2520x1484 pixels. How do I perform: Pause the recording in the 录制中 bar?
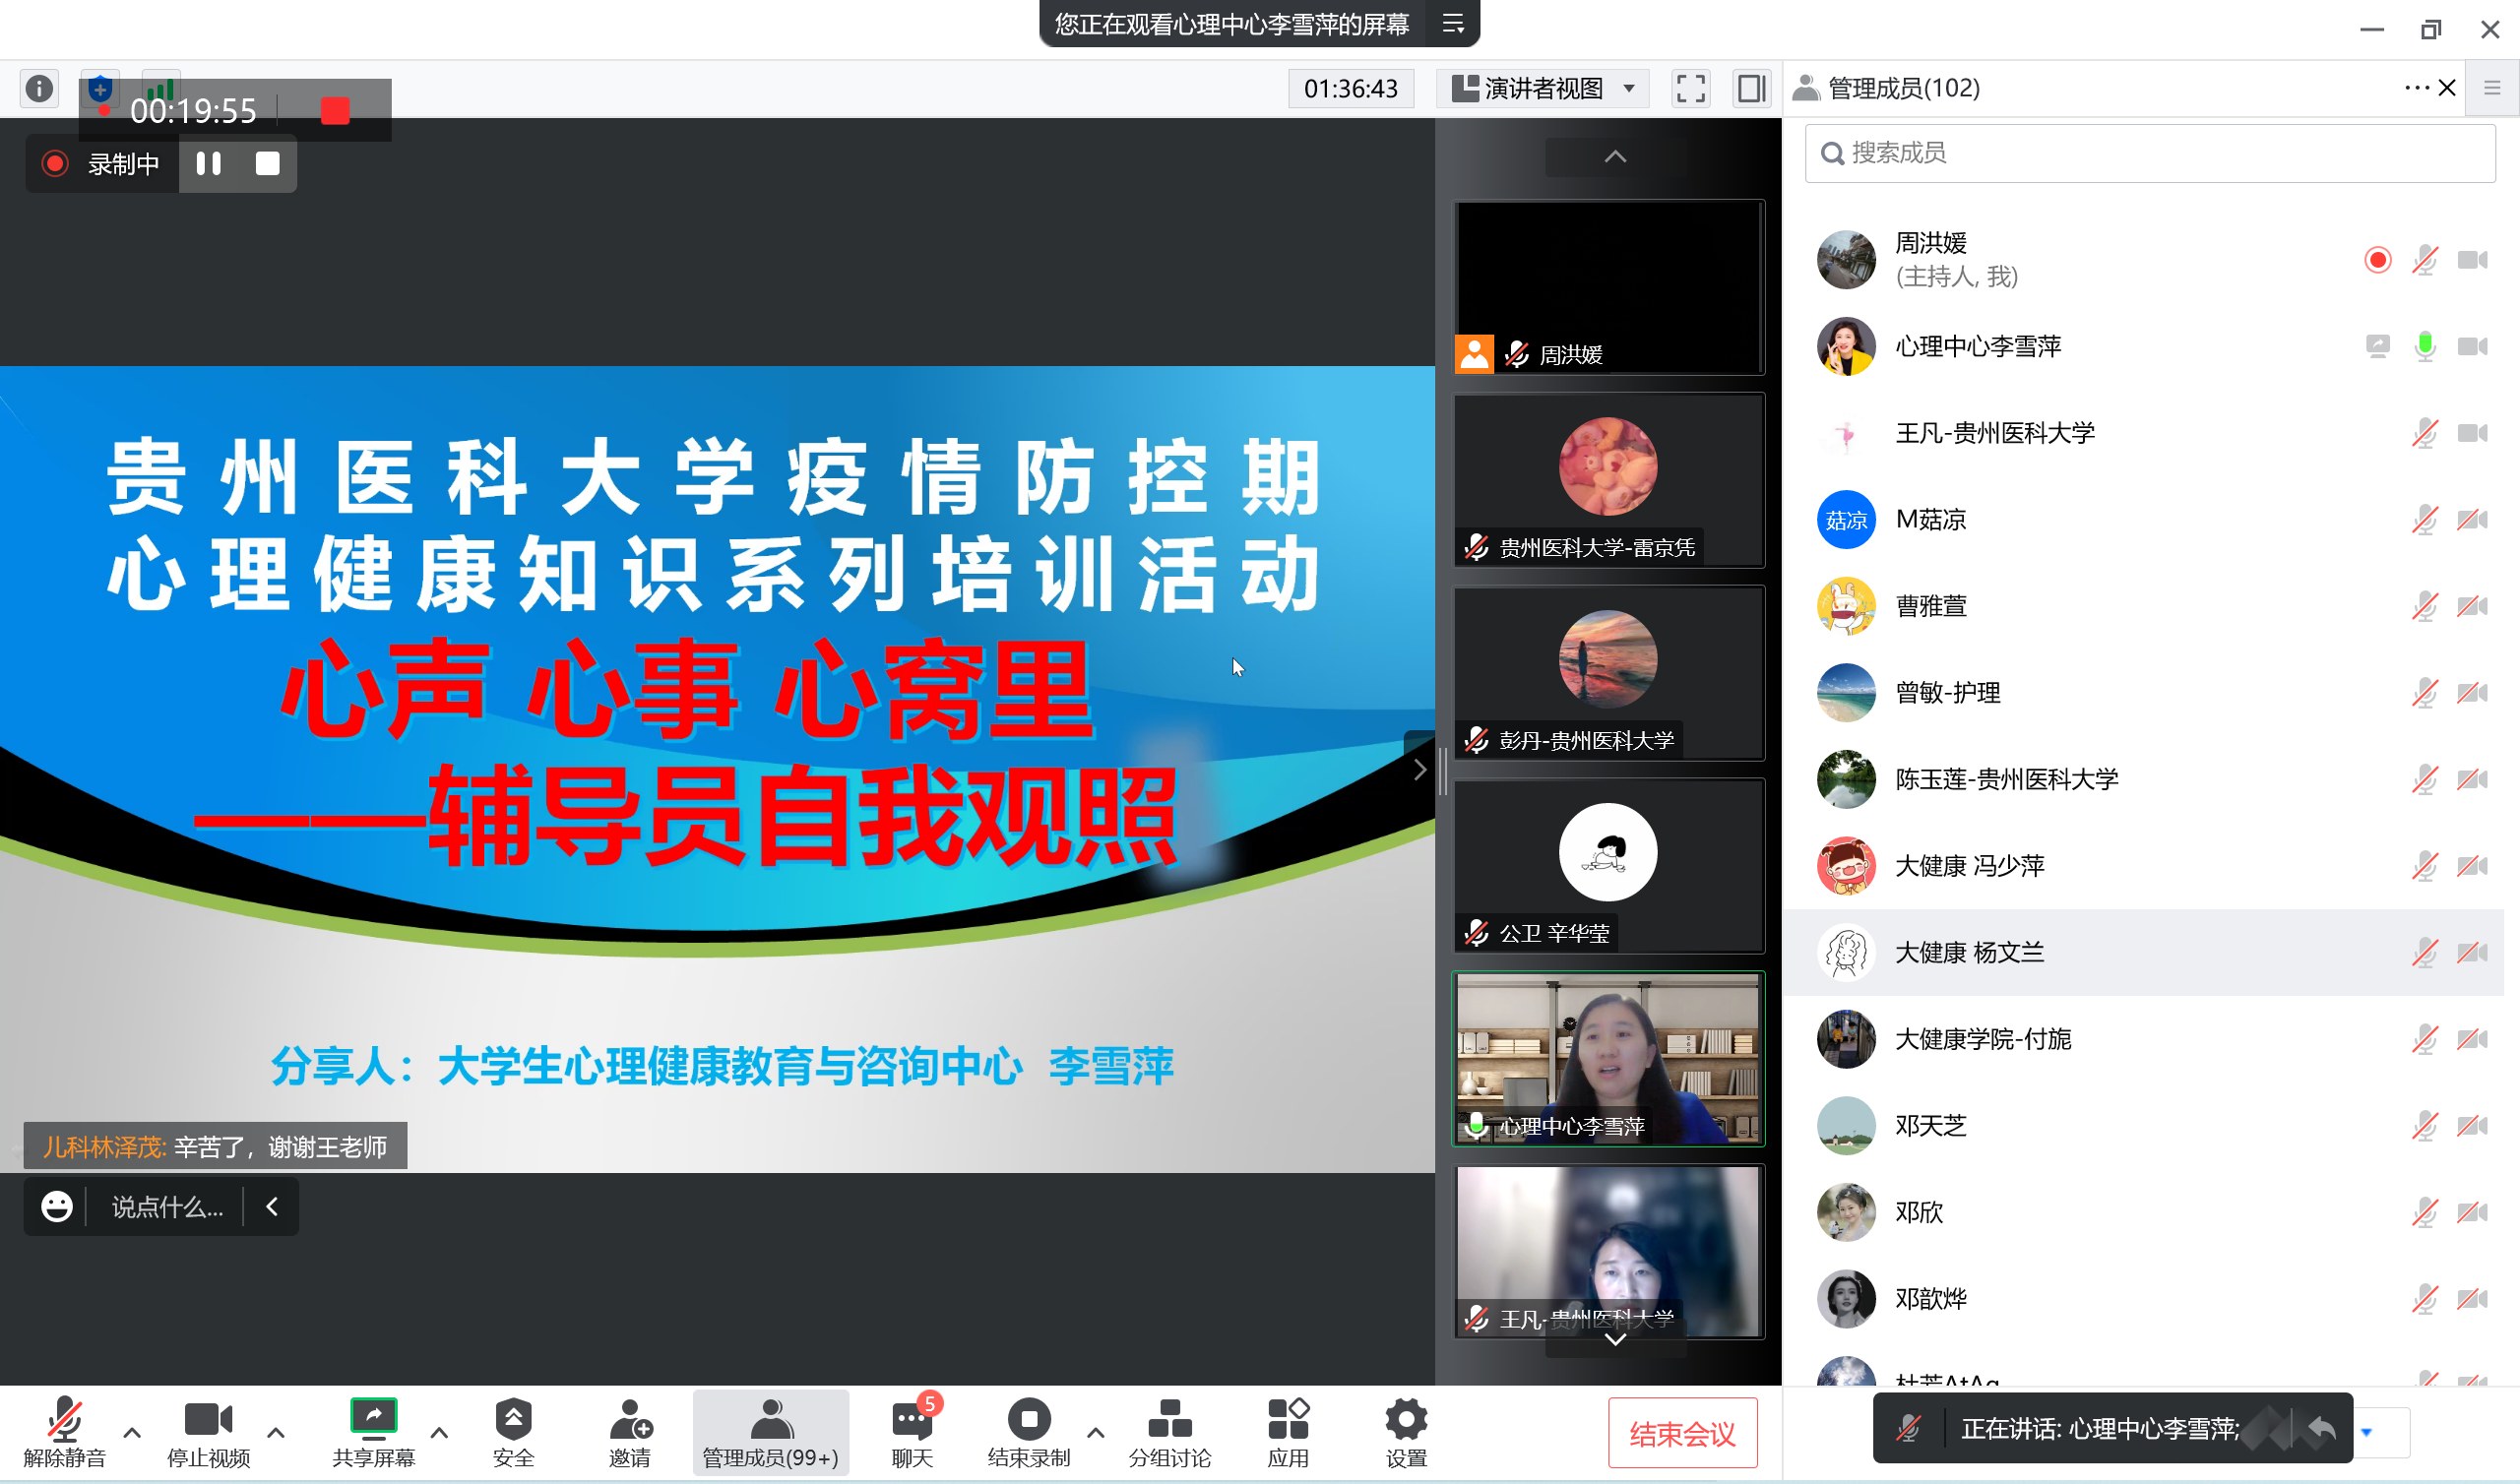tap(208, 163)
